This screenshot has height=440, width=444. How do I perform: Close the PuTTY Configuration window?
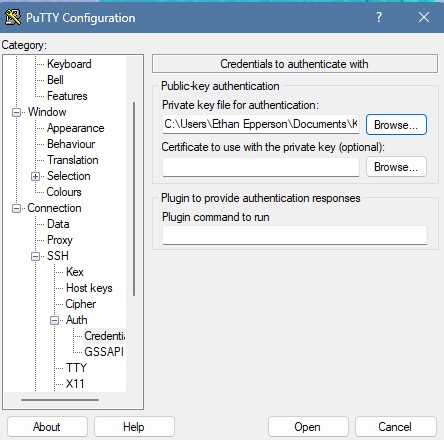click(424, 17)
